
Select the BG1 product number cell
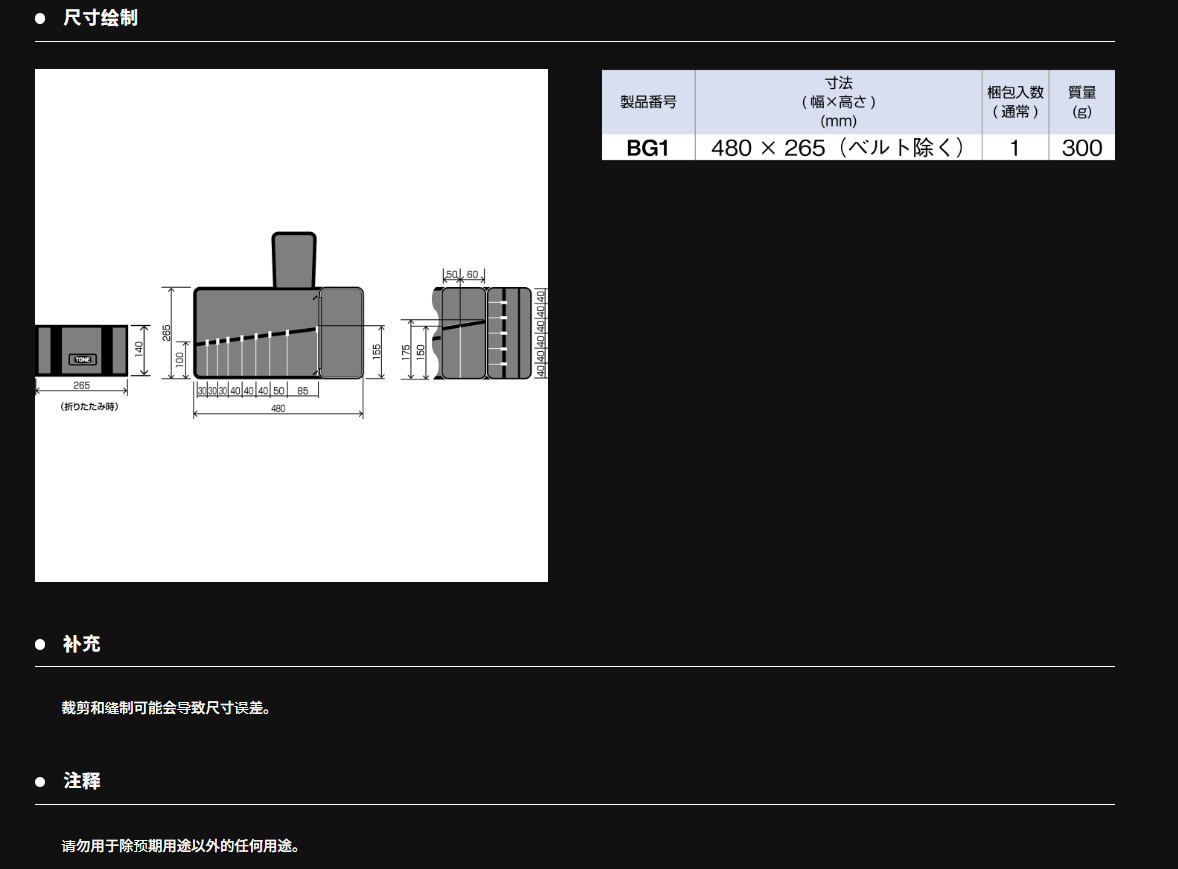648,148
